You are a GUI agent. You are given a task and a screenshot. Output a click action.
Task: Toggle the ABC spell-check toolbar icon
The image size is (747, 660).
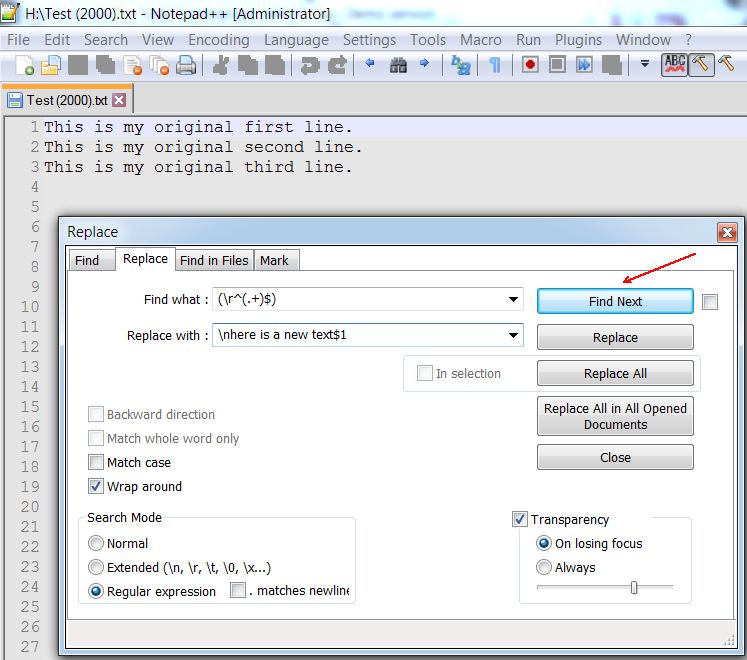pos(675,64)
